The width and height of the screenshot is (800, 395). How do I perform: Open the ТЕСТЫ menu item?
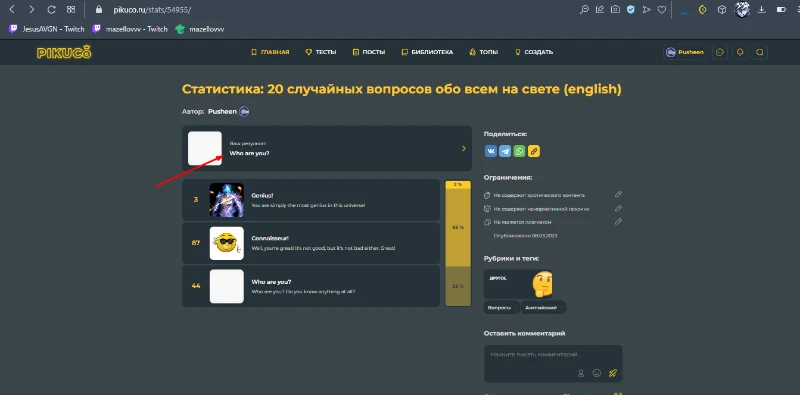[320, 52]
